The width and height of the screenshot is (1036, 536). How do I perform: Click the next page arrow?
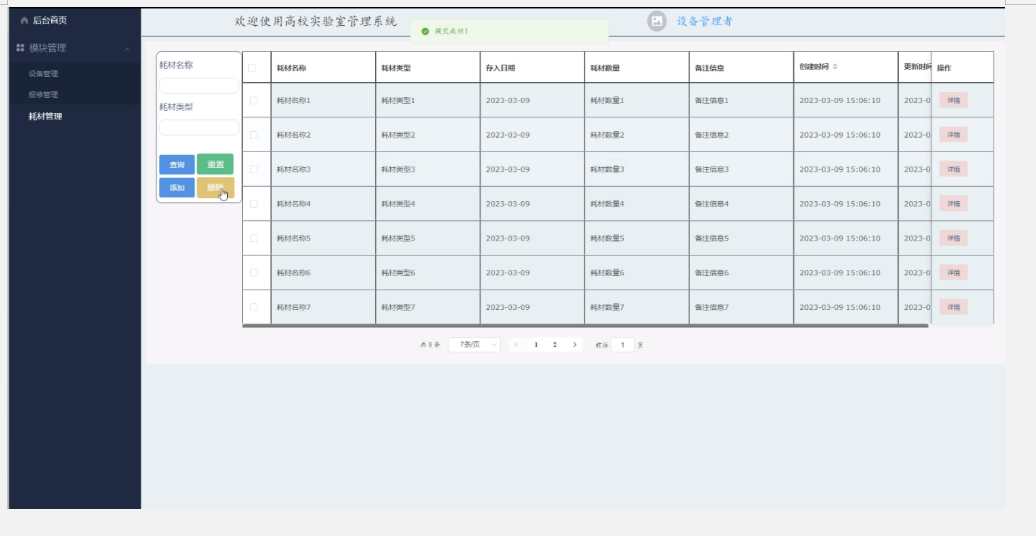pos(575,344)
